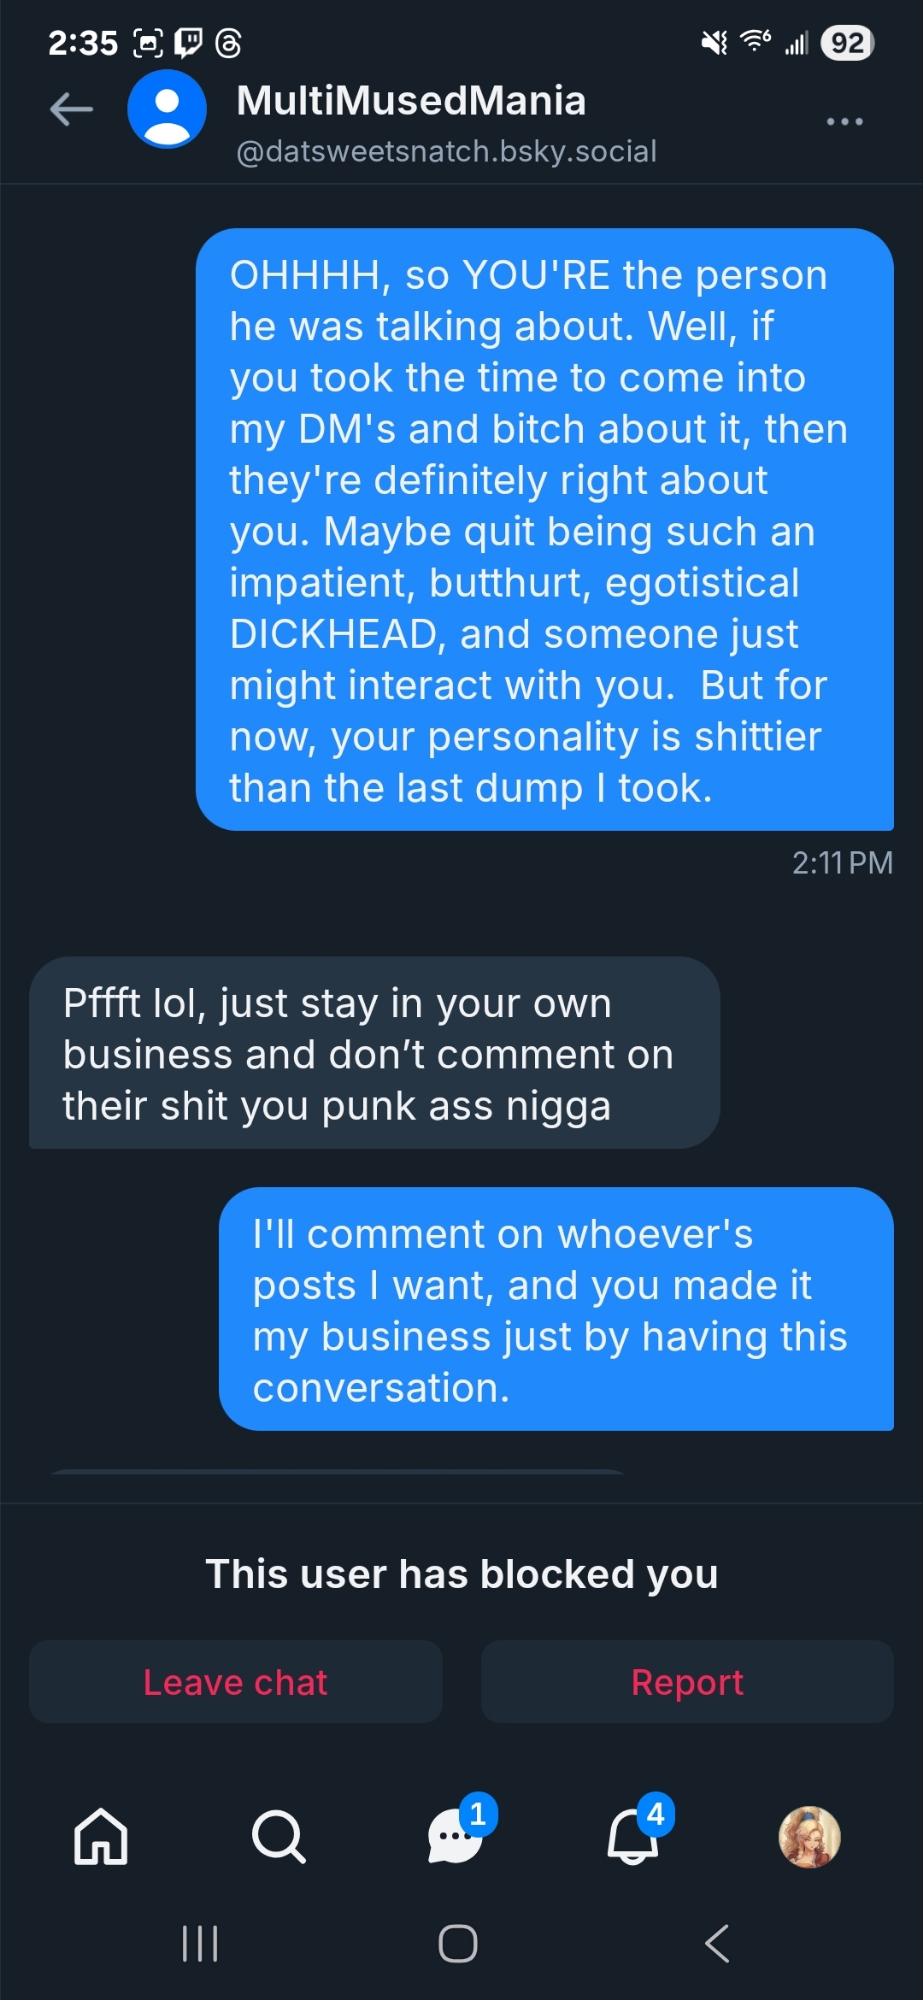
Task: Tap the Android system back chevron
Action: pyautogui.click(x=717, y=1943)
